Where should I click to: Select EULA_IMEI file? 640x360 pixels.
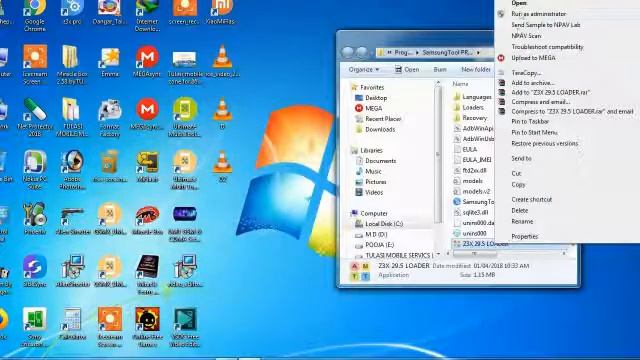[x=472, y=160]
